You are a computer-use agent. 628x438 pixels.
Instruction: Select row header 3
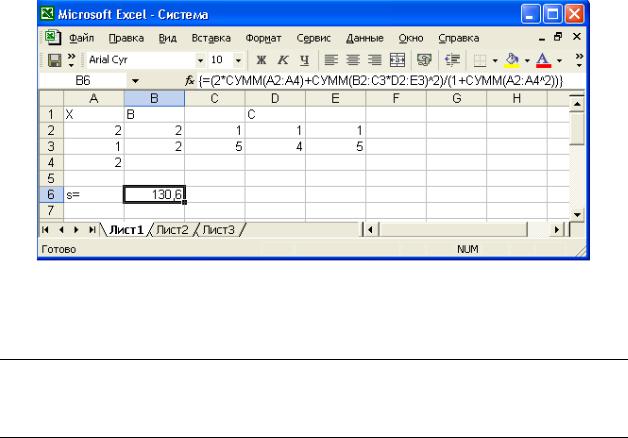click(x=51, y=147)
